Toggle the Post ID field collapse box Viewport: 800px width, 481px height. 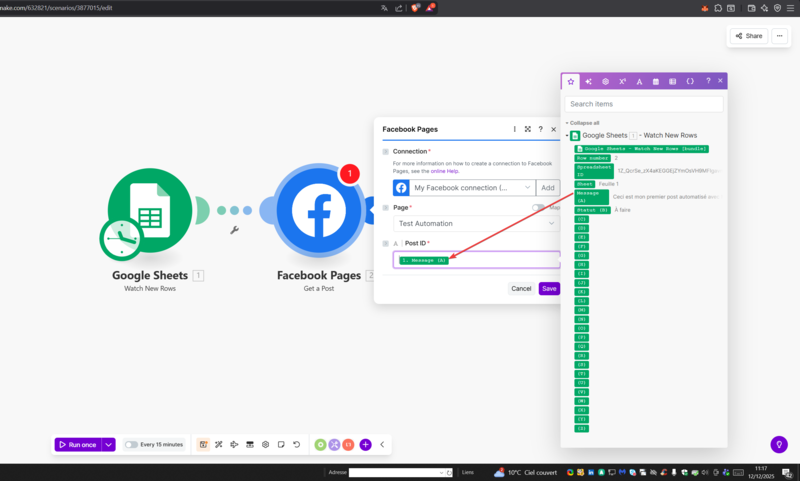386,243
